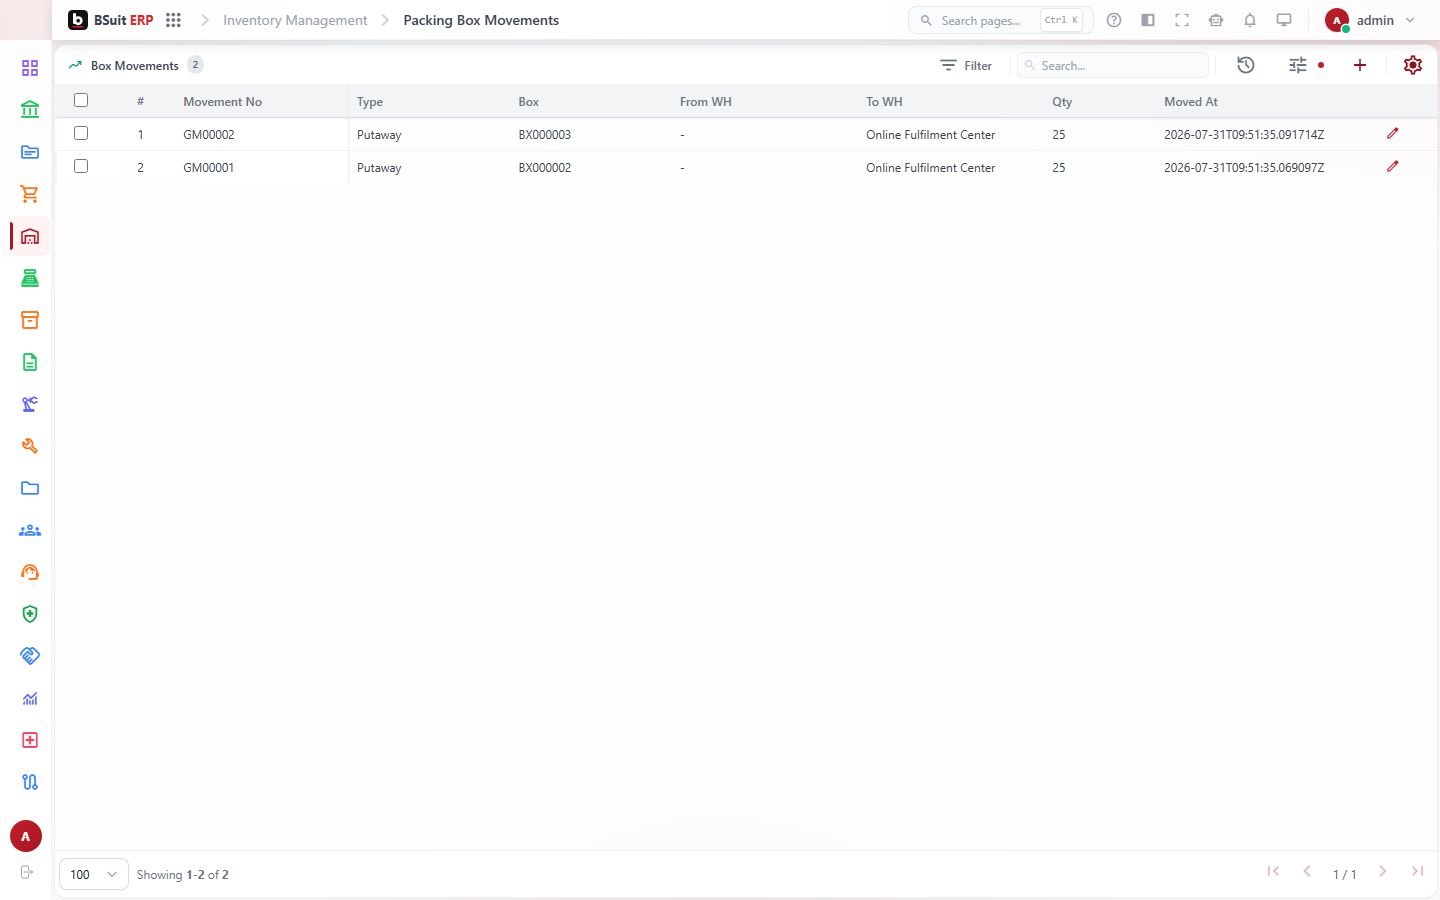Click box cell BX000003
1440x900 pixels.
pyautogui.click(x=545, y=134)
